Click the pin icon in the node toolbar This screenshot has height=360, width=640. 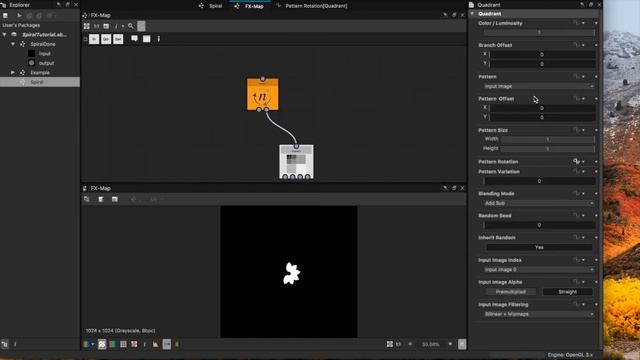point(159,39)
